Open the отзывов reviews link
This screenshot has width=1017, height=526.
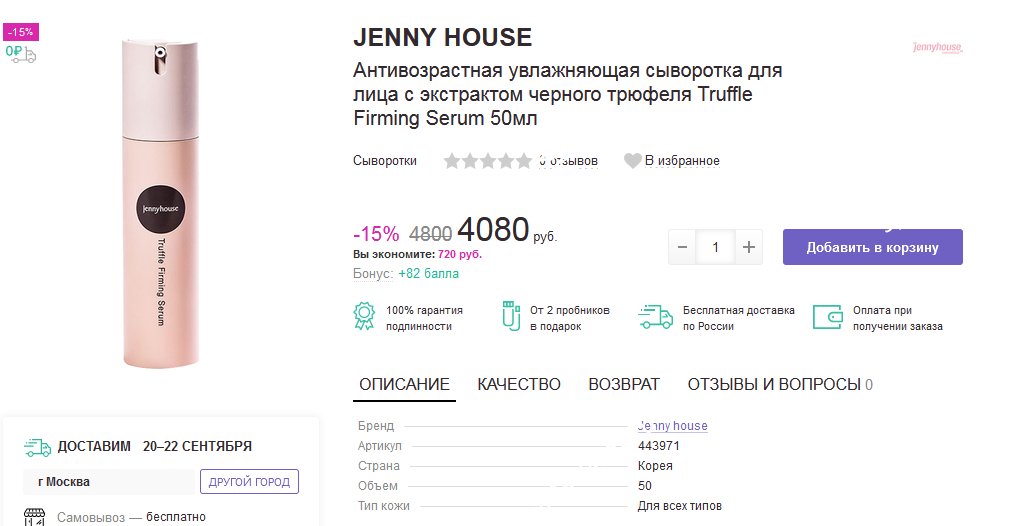[568, 161]
